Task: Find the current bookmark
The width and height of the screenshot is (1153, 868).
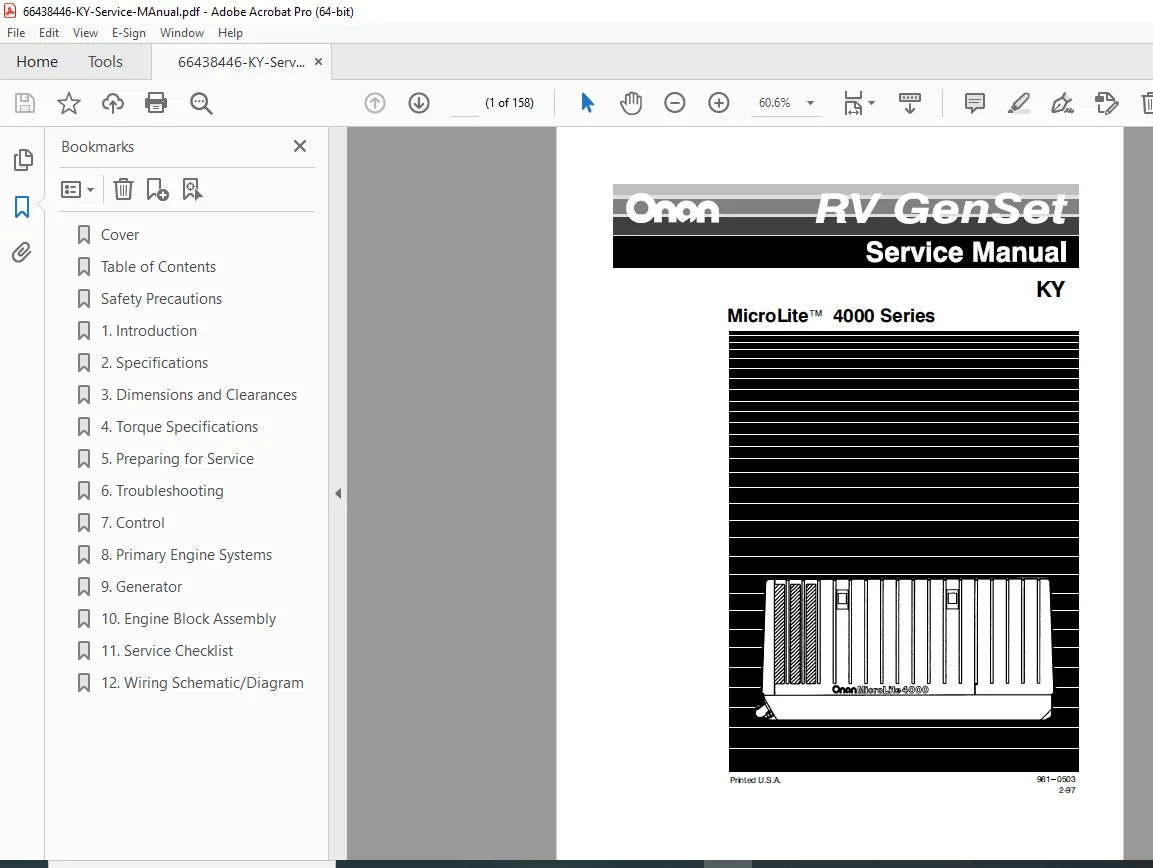Action: tap(193, 190)
